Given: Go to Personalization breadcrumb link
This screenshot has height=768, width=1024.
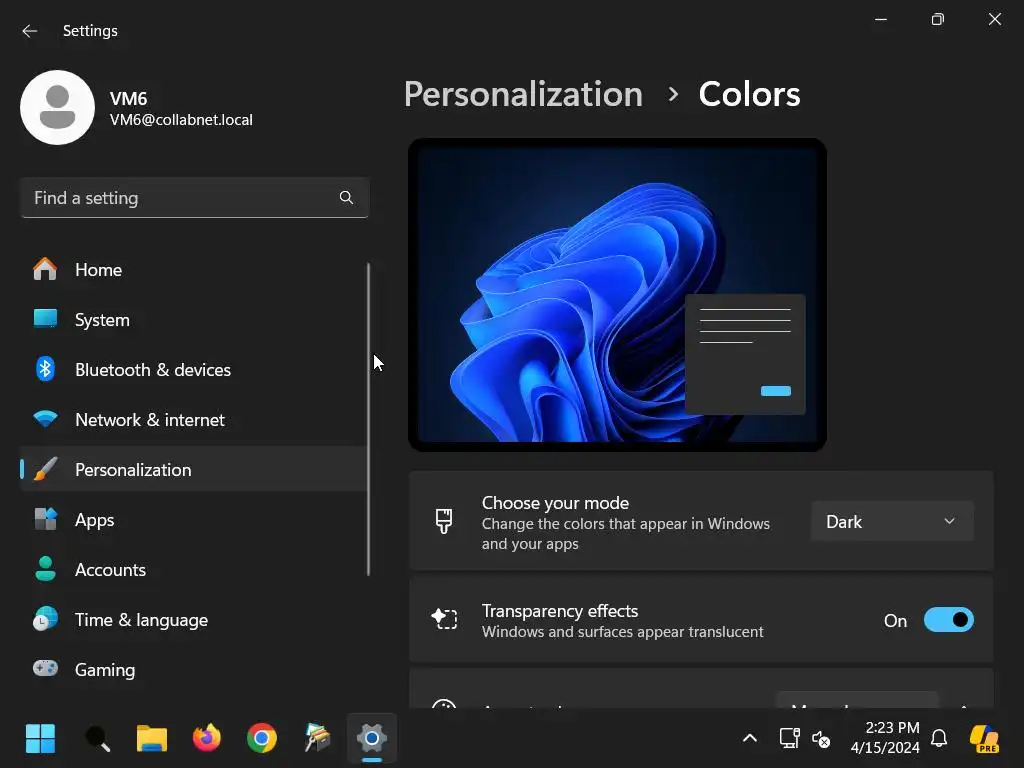Looking at the screenshot, I should pos(523,95).
